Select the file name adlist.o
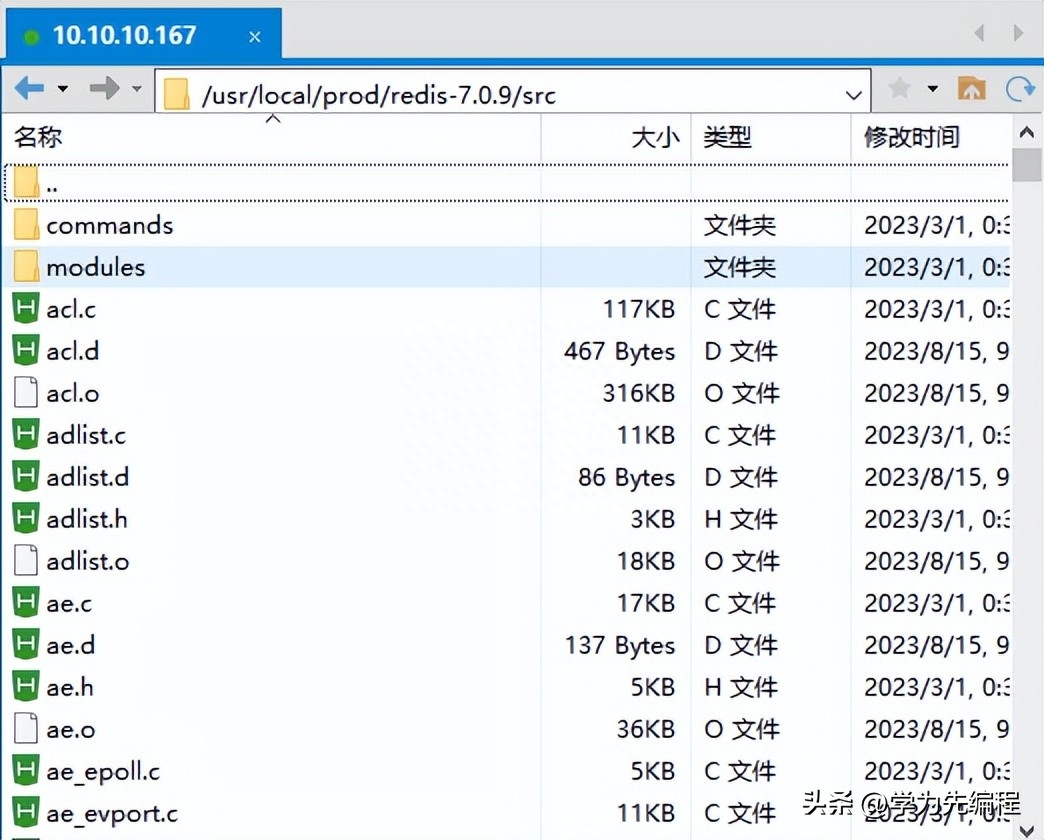Viewport: 1044px width, 840px height. coord(88,562)
